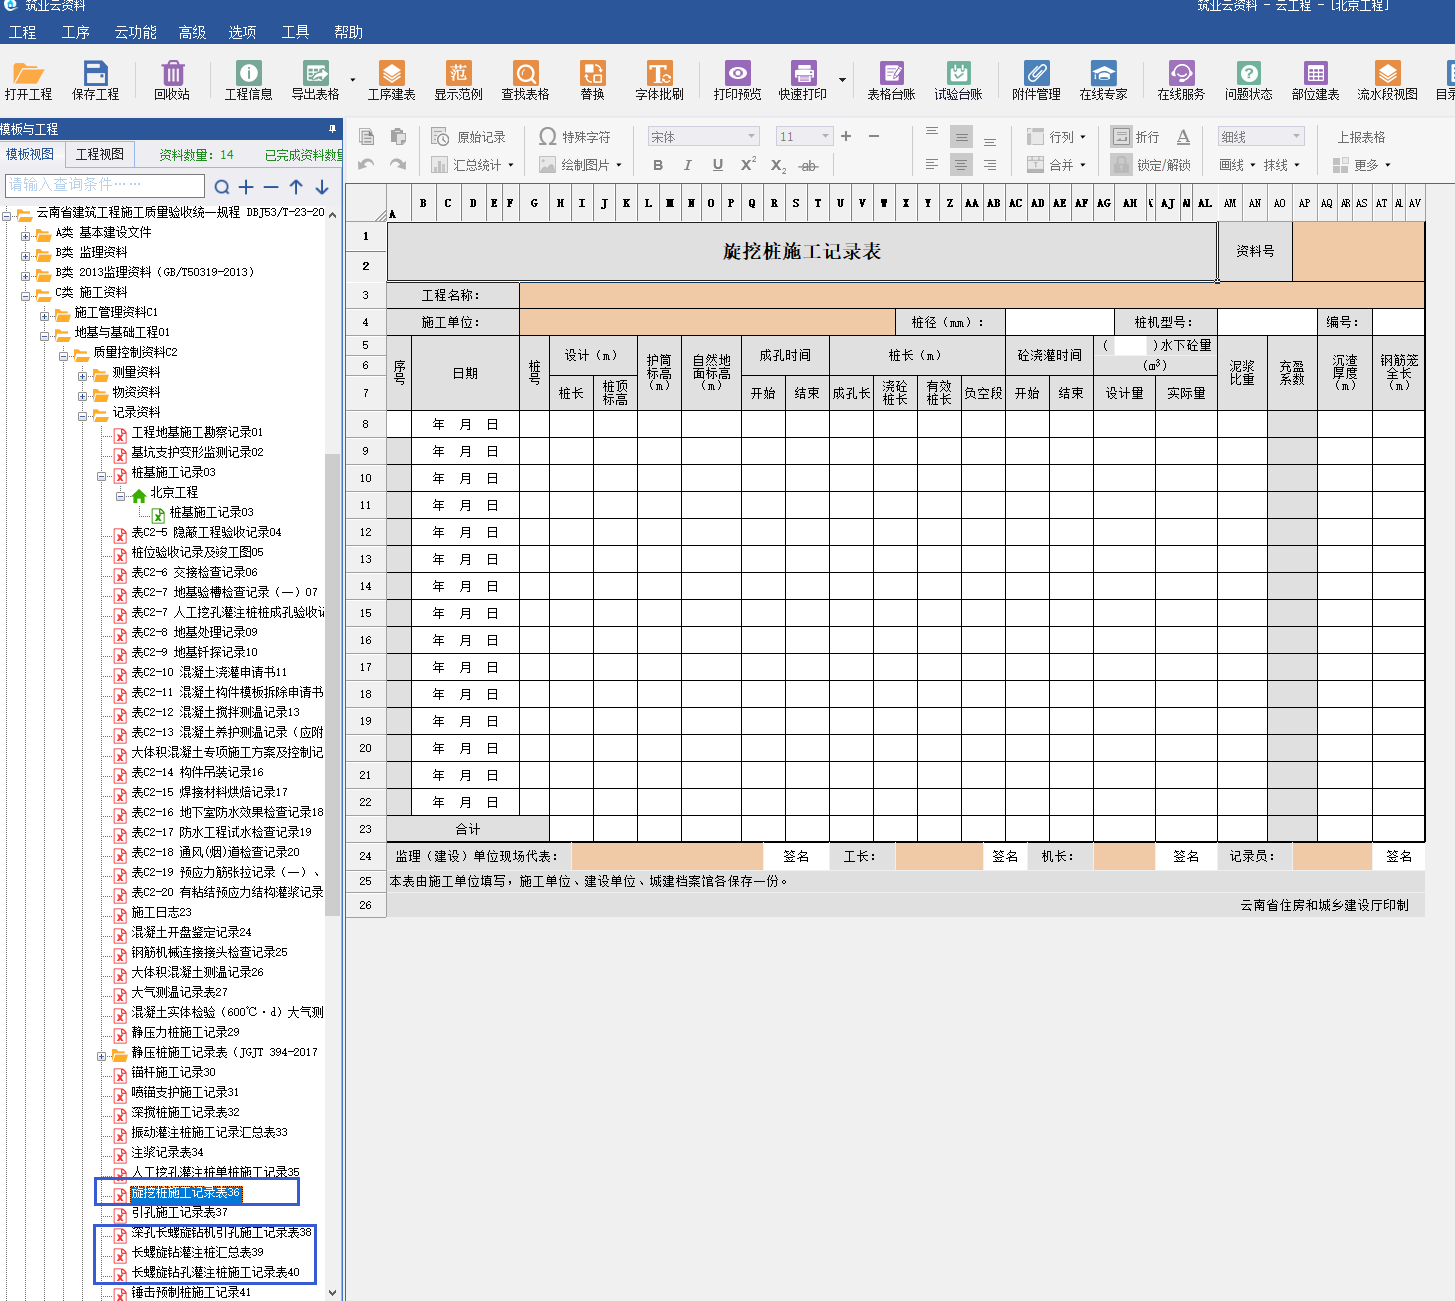Click the 工程名称 orange input cell
This screenshot has height=1301, width=1455.
(971, 295)
